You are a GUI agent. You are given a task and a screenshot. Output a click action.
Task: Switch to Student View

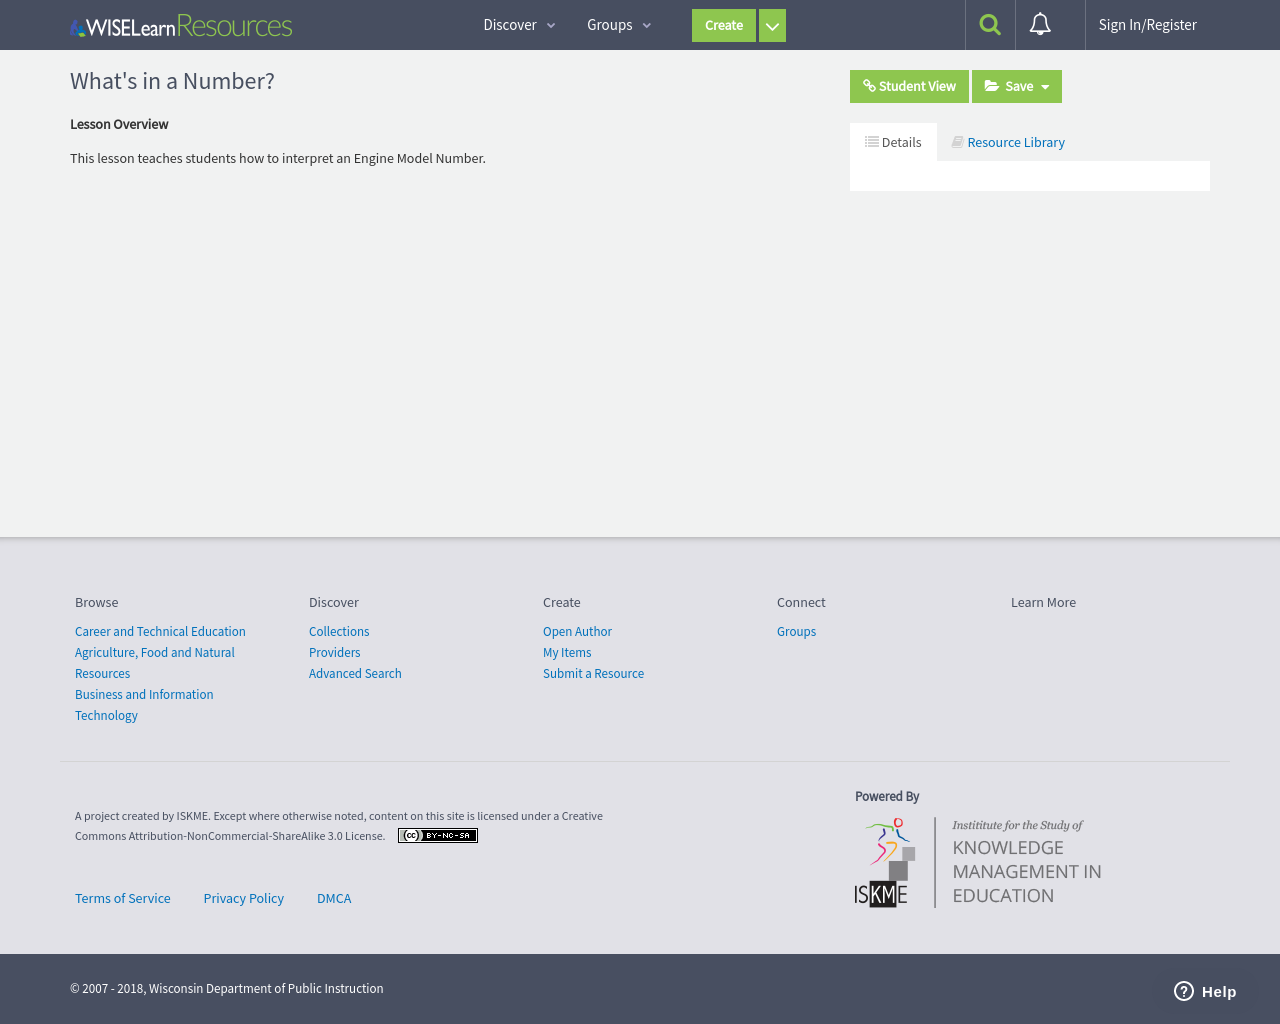[x=909, y=87]
